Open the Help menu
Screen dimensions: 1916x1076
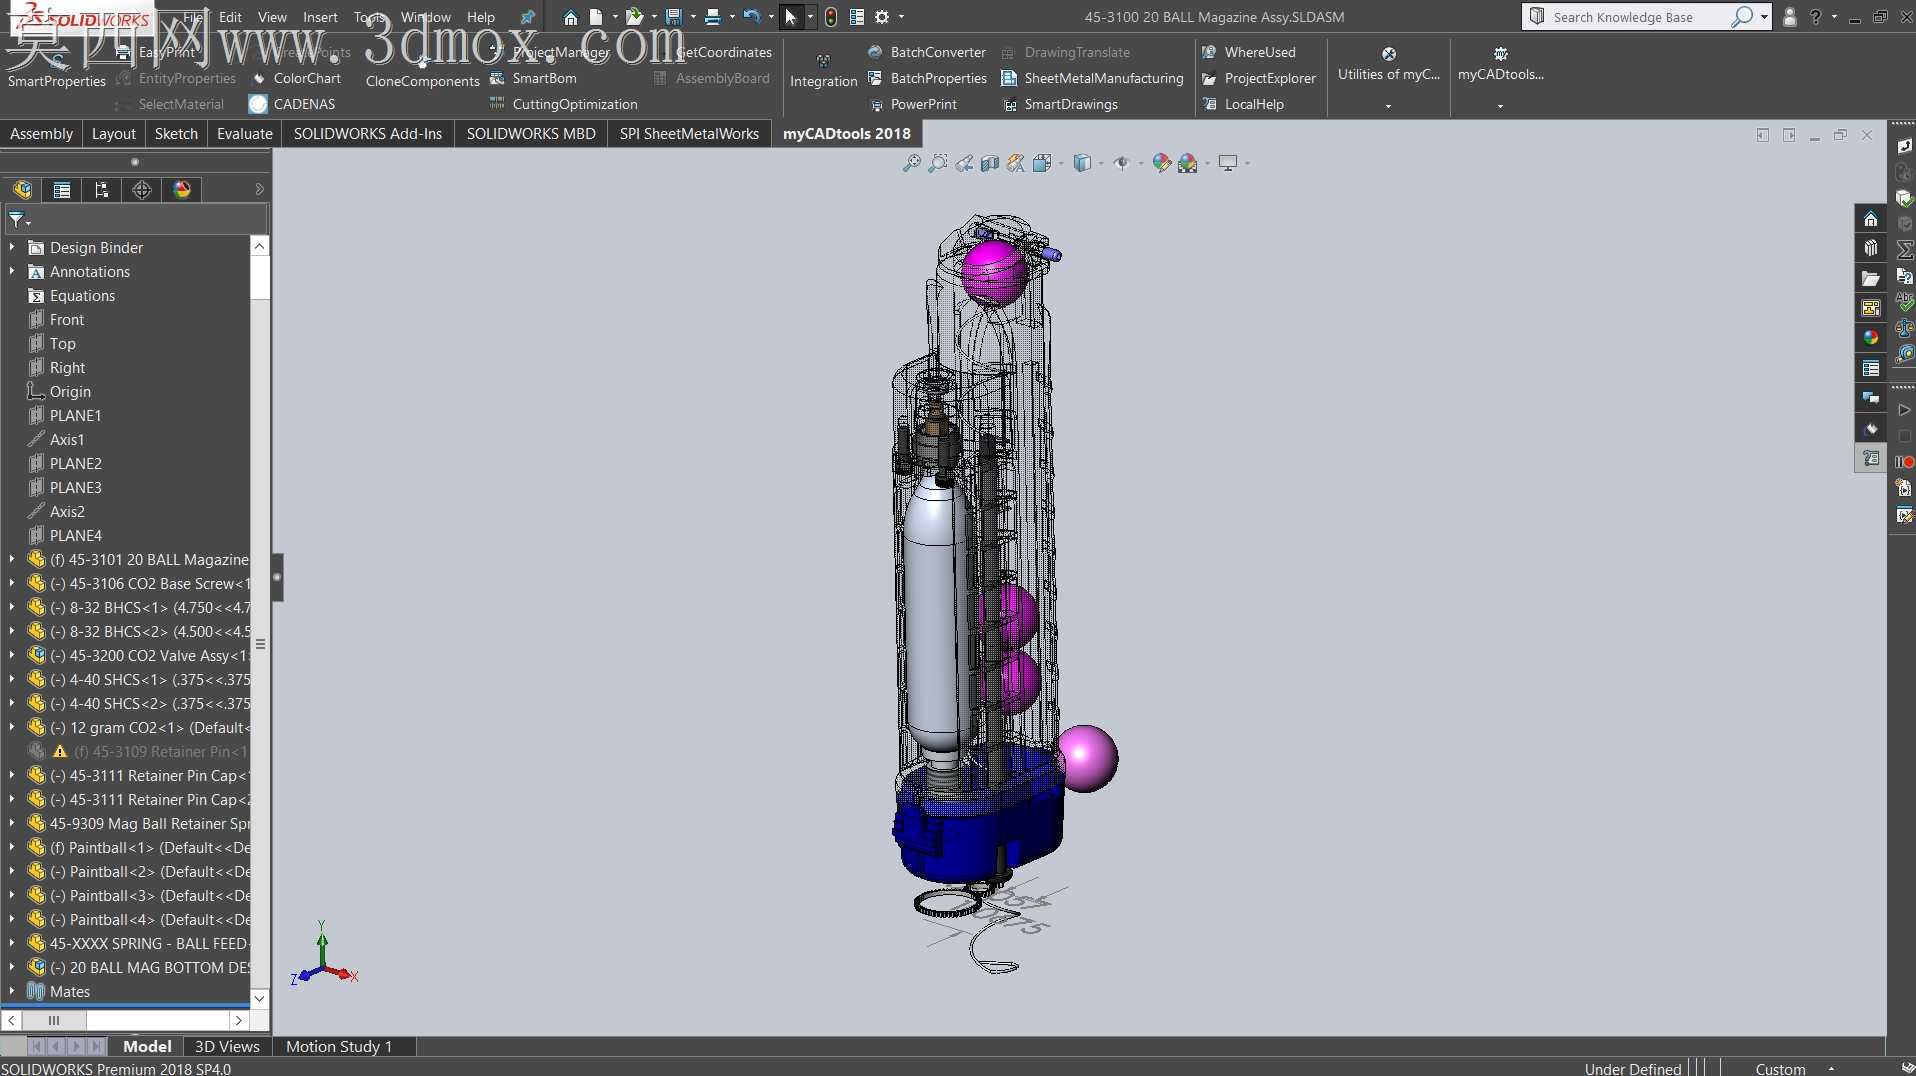click(x=481, y=17)
